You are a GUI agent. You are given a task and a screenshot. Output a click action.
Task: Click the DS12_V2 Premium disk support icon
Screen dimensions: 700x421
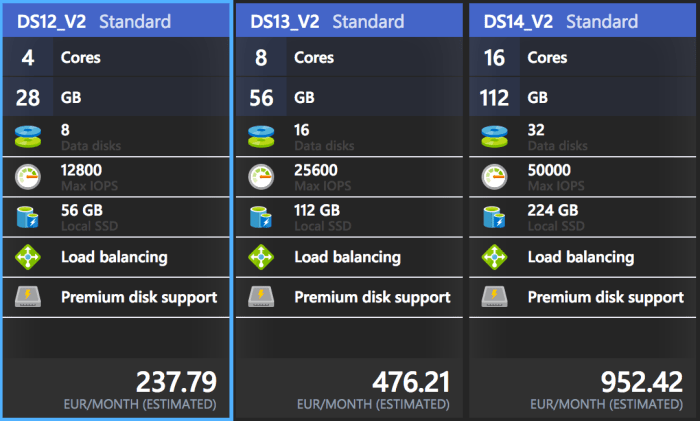pyautogui.click(x=28, y=297)
